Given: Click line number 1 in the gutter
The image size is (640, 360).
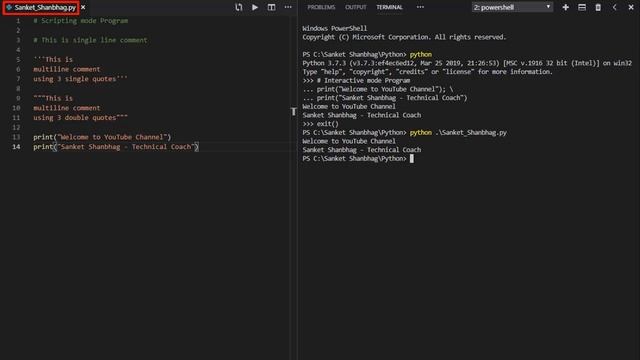Looking at the screenshot, I should pos(18,21).
